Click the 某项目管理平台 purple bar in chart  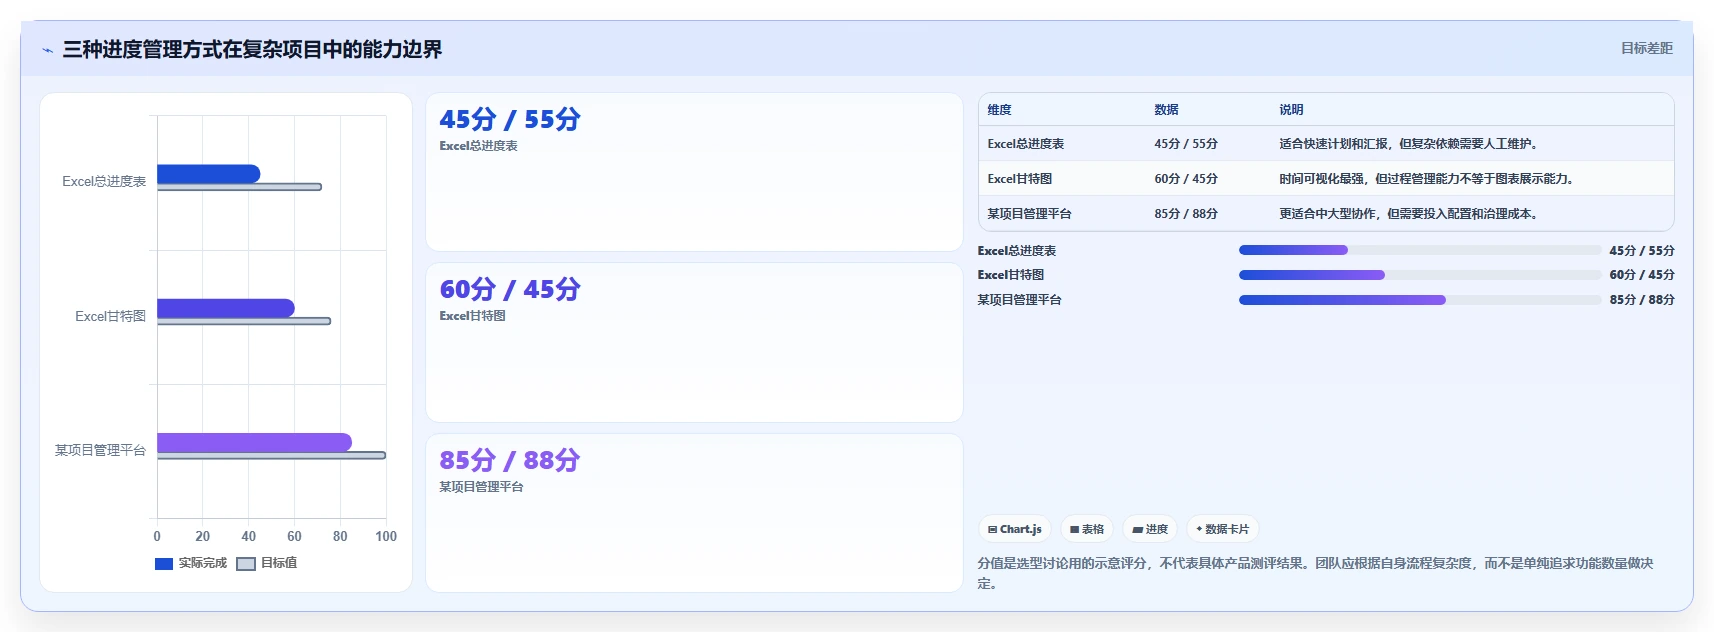click(x=254, y=442)
